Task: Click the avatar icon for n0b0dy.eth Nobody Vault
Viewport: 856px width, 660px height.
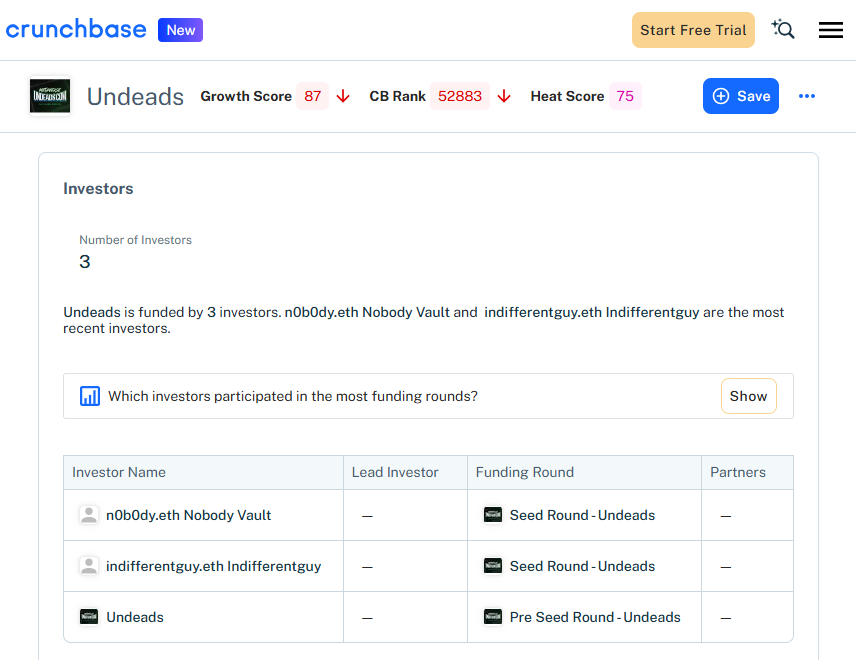Action: (89, 514)
